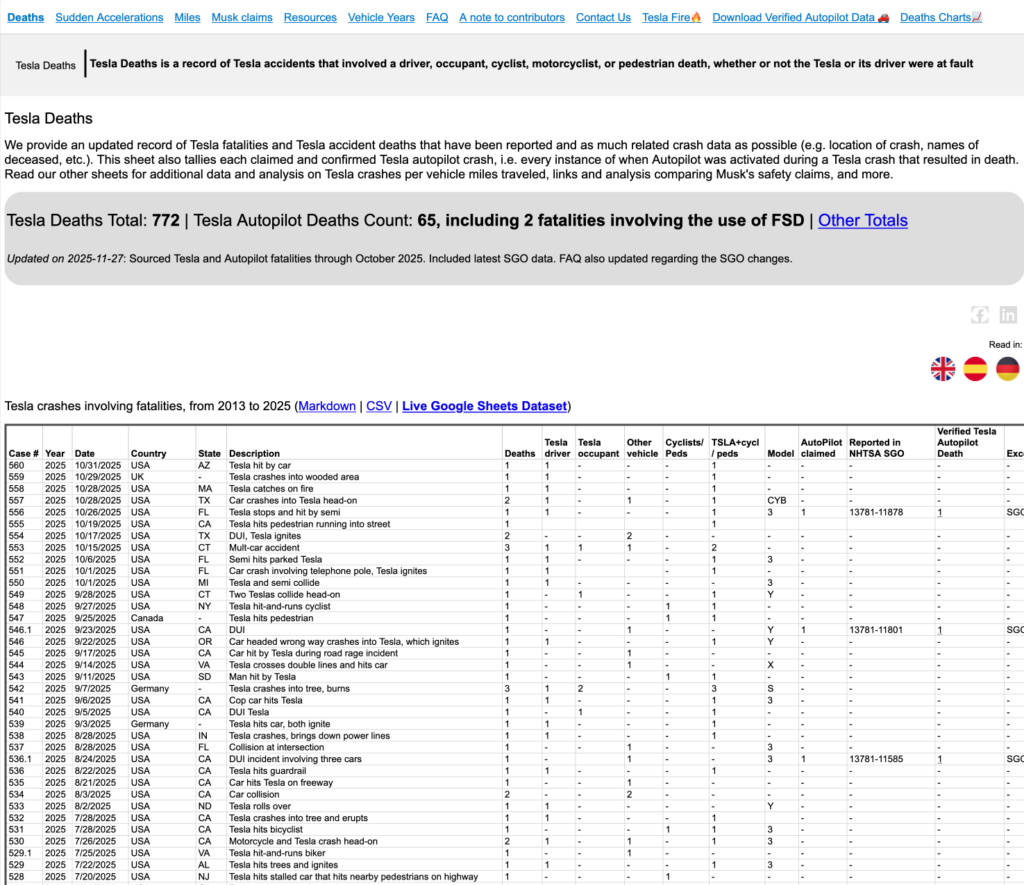
Task: Click the Case # column header
Action: tap(24, 453)
